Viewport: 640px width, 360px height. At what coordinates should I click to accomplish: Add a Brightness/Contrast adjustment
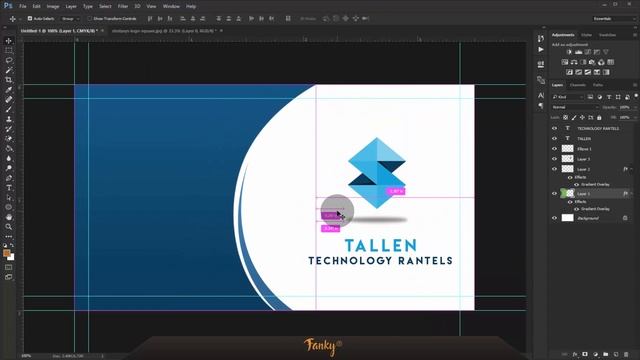[569, 52]
